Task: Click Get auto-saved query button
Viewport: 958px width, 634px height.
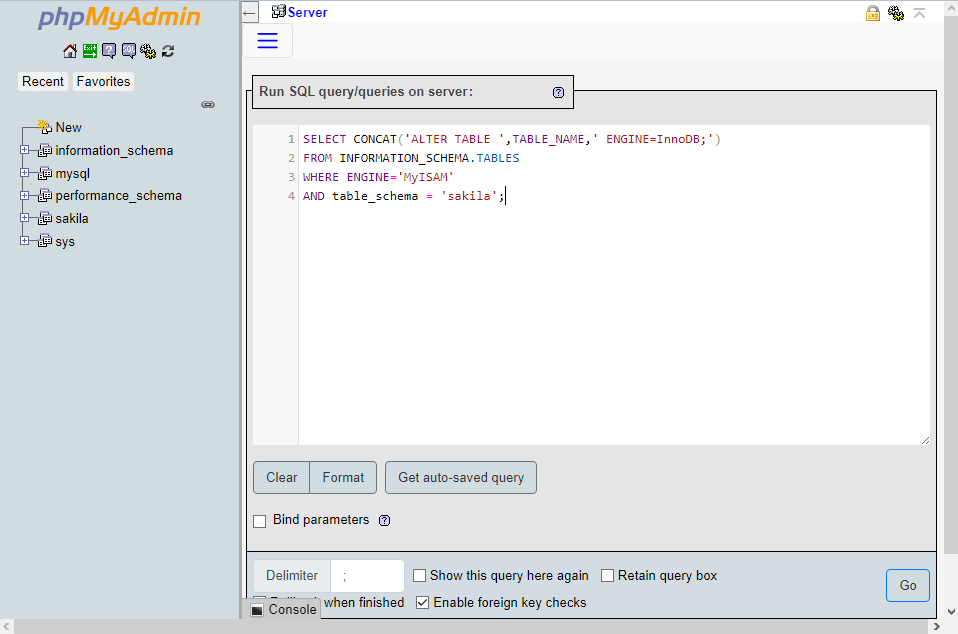Action: point(461,478)
